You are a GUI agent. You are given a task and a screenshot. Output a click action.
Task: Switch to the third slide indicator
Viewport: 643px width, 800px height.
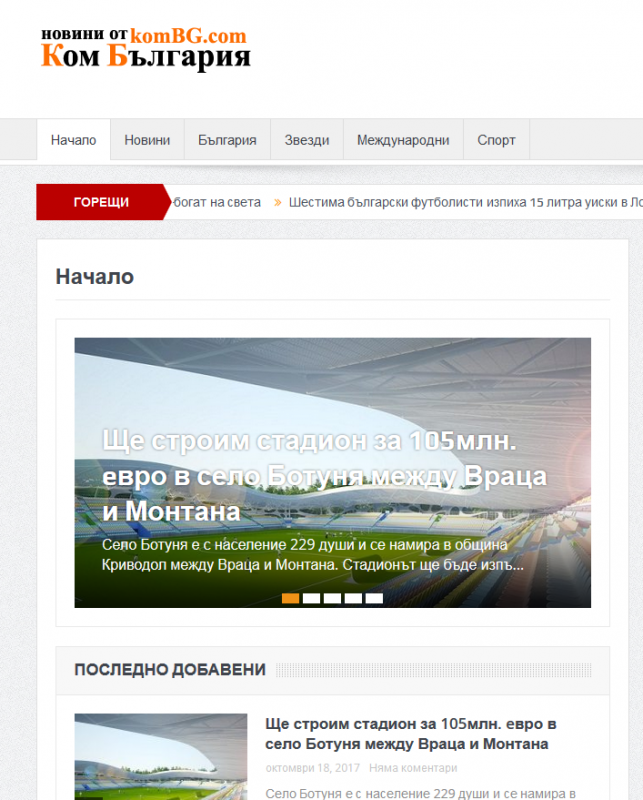coord(332,598)
